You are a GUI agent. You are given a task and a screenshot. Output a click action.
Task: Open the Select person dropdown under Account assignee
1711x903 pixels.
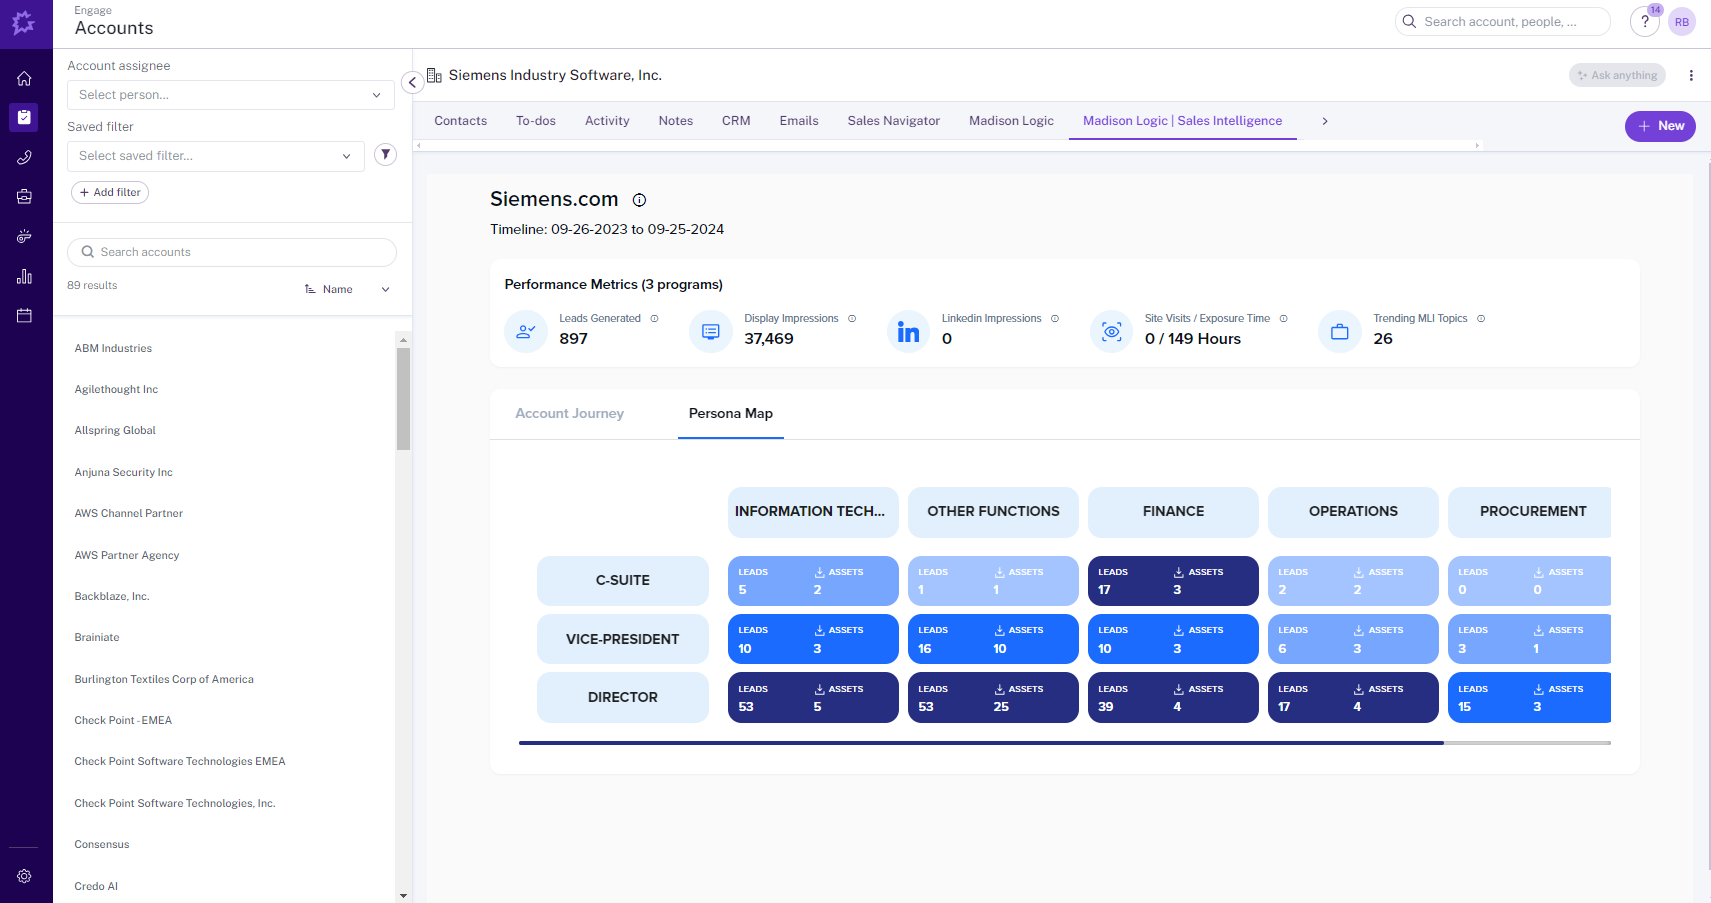tap(230, 94)
